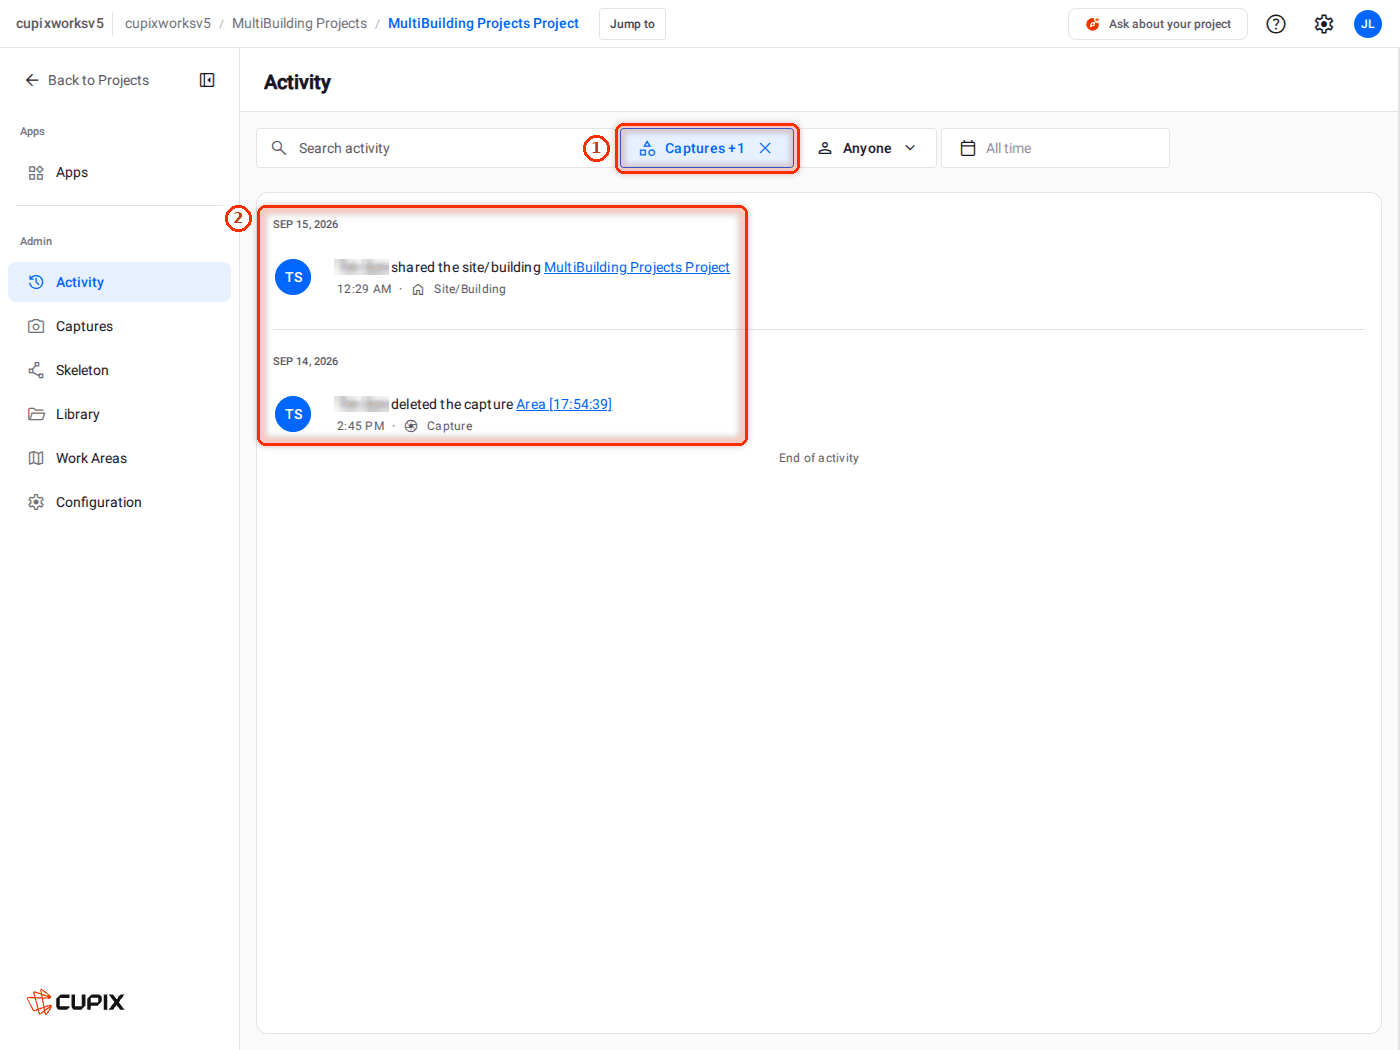Open Apps in the sidebar
This screenshot has height=1050, width=1400.
tap(120, 172)
